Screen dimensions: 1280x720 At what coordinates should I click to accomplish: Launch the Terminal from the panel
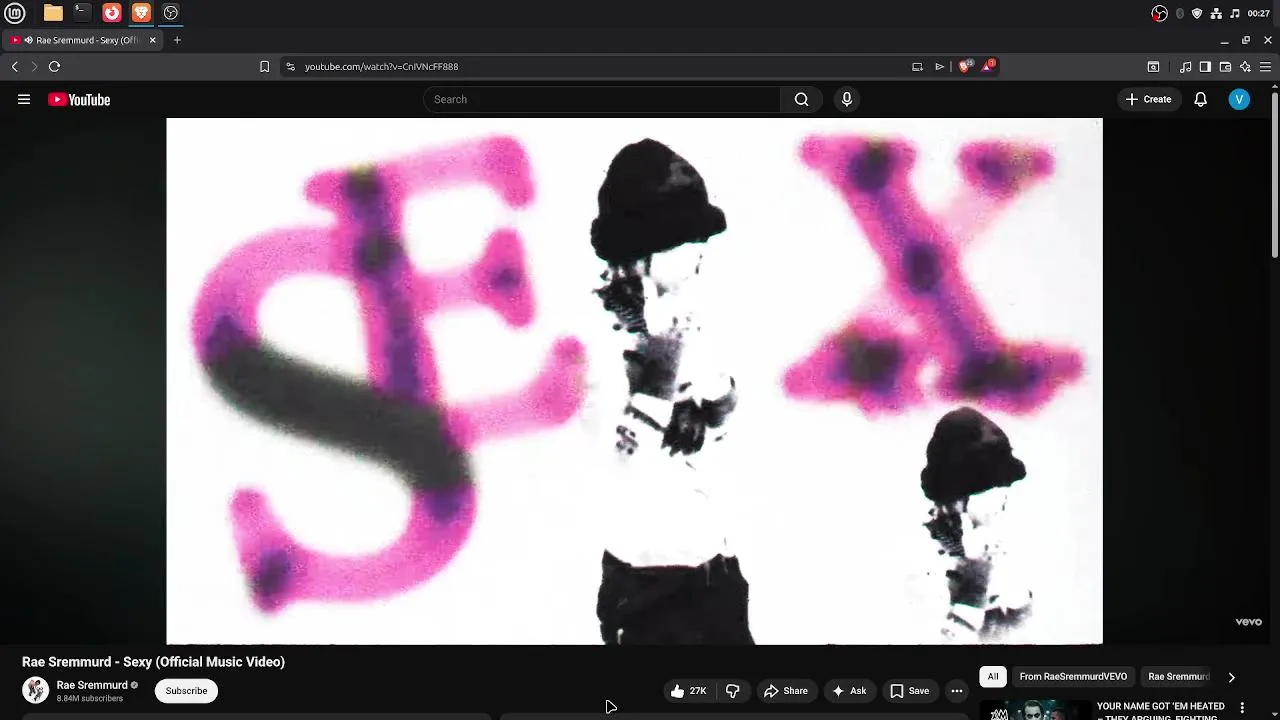pyautogui.click(x=82, y=13)
